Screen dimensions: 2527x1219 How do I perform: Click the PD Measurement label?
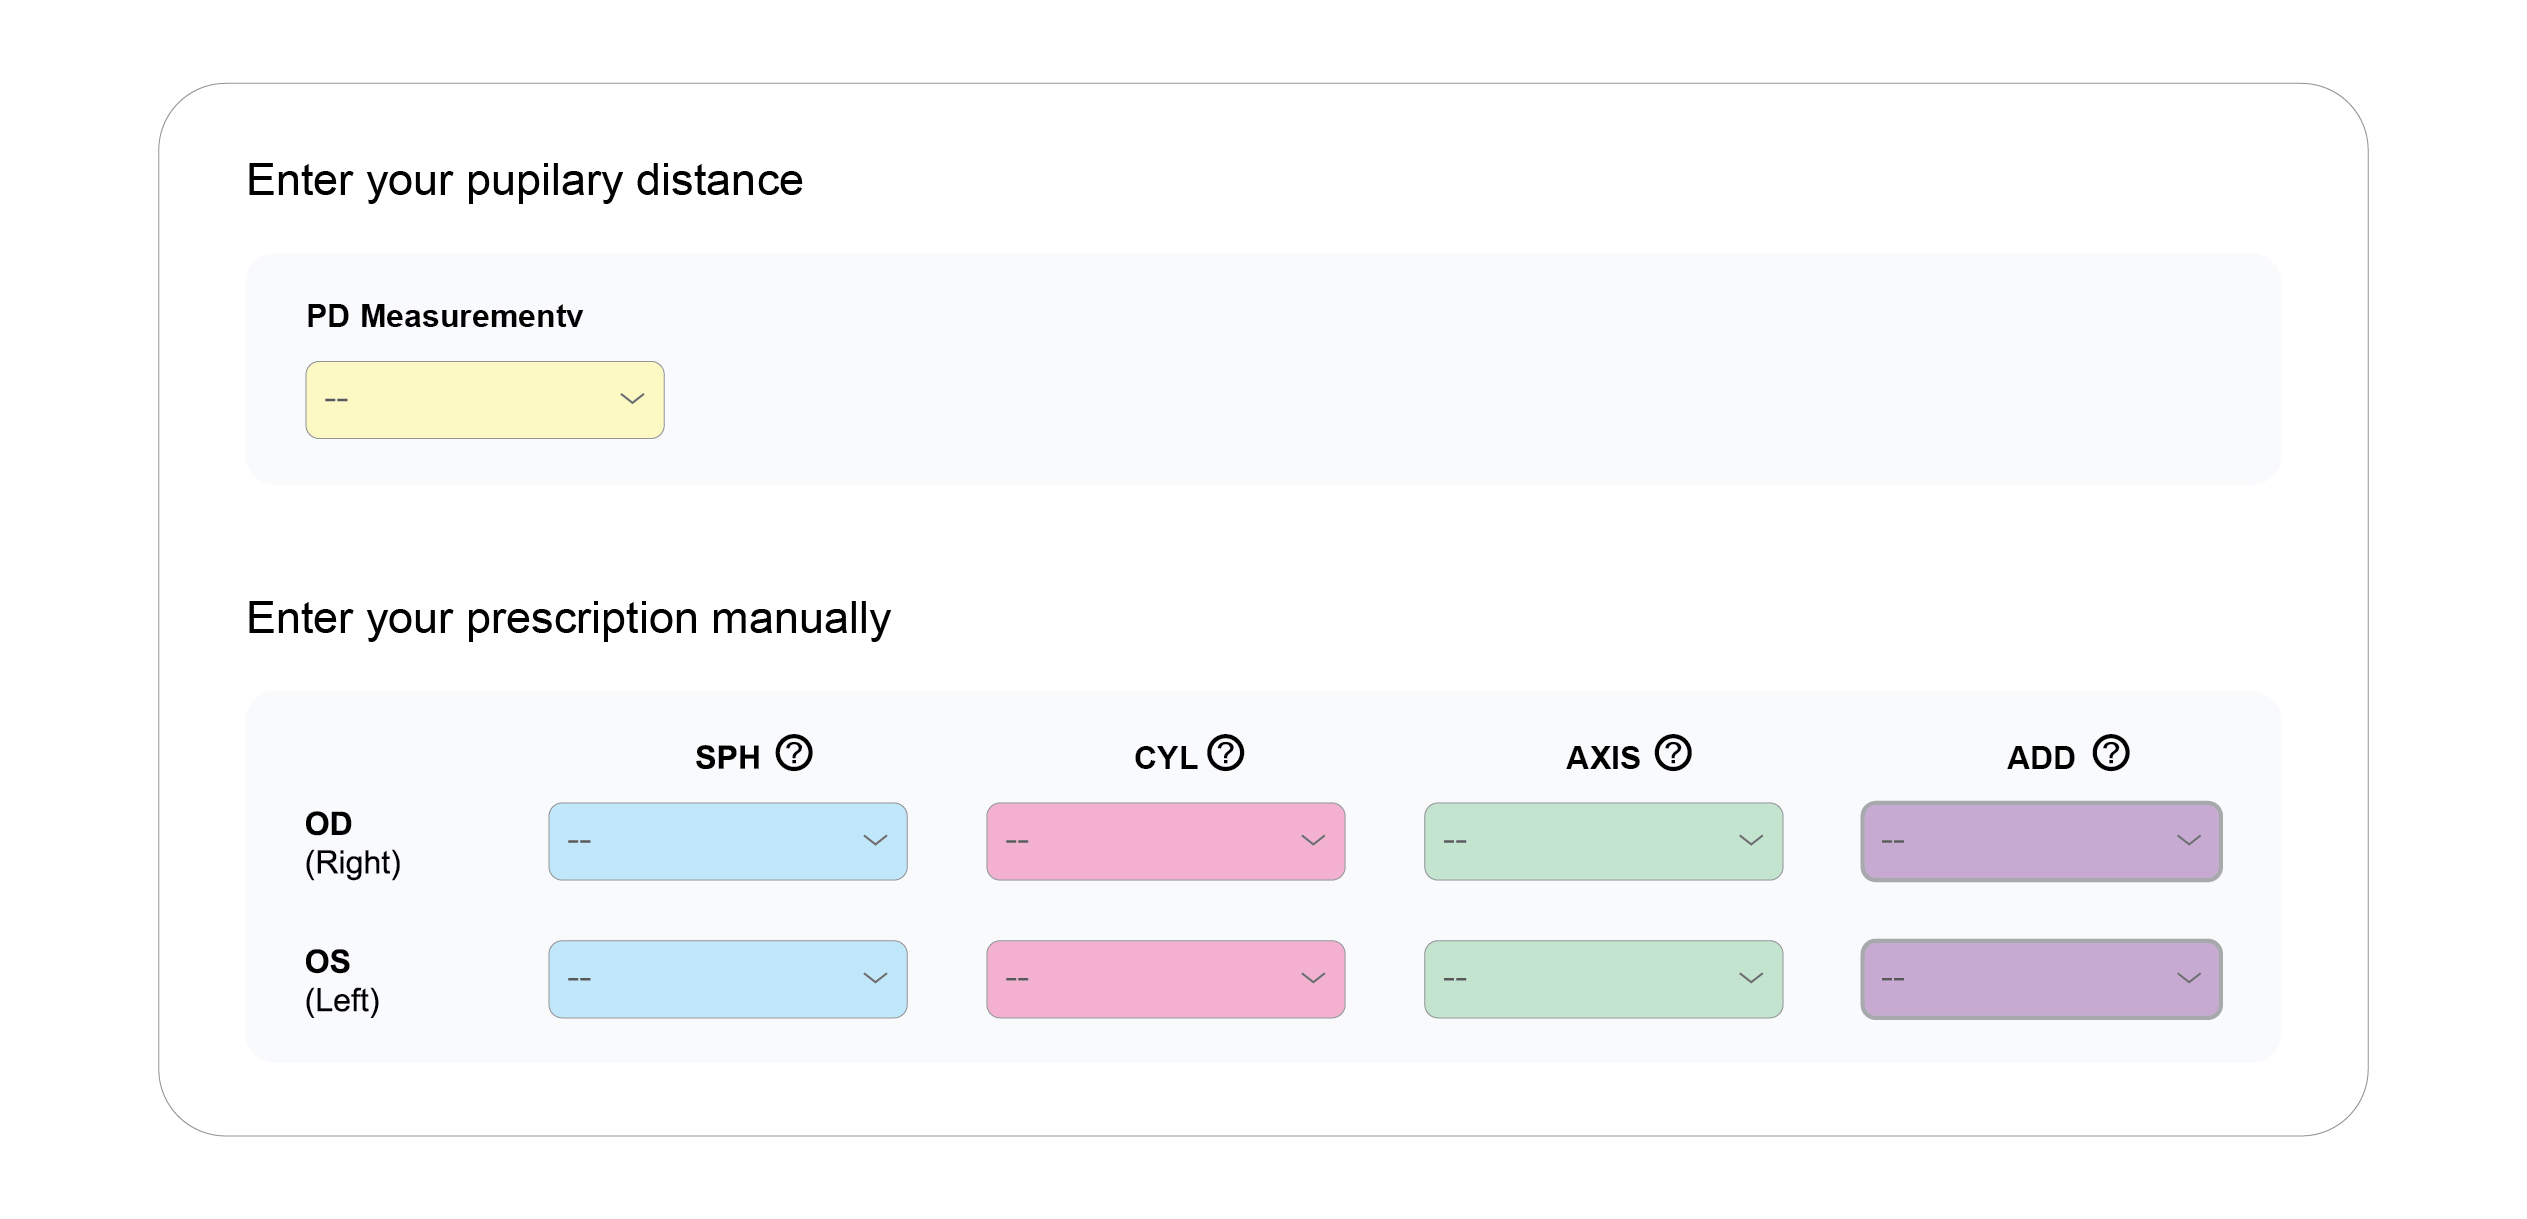[444, 316]
